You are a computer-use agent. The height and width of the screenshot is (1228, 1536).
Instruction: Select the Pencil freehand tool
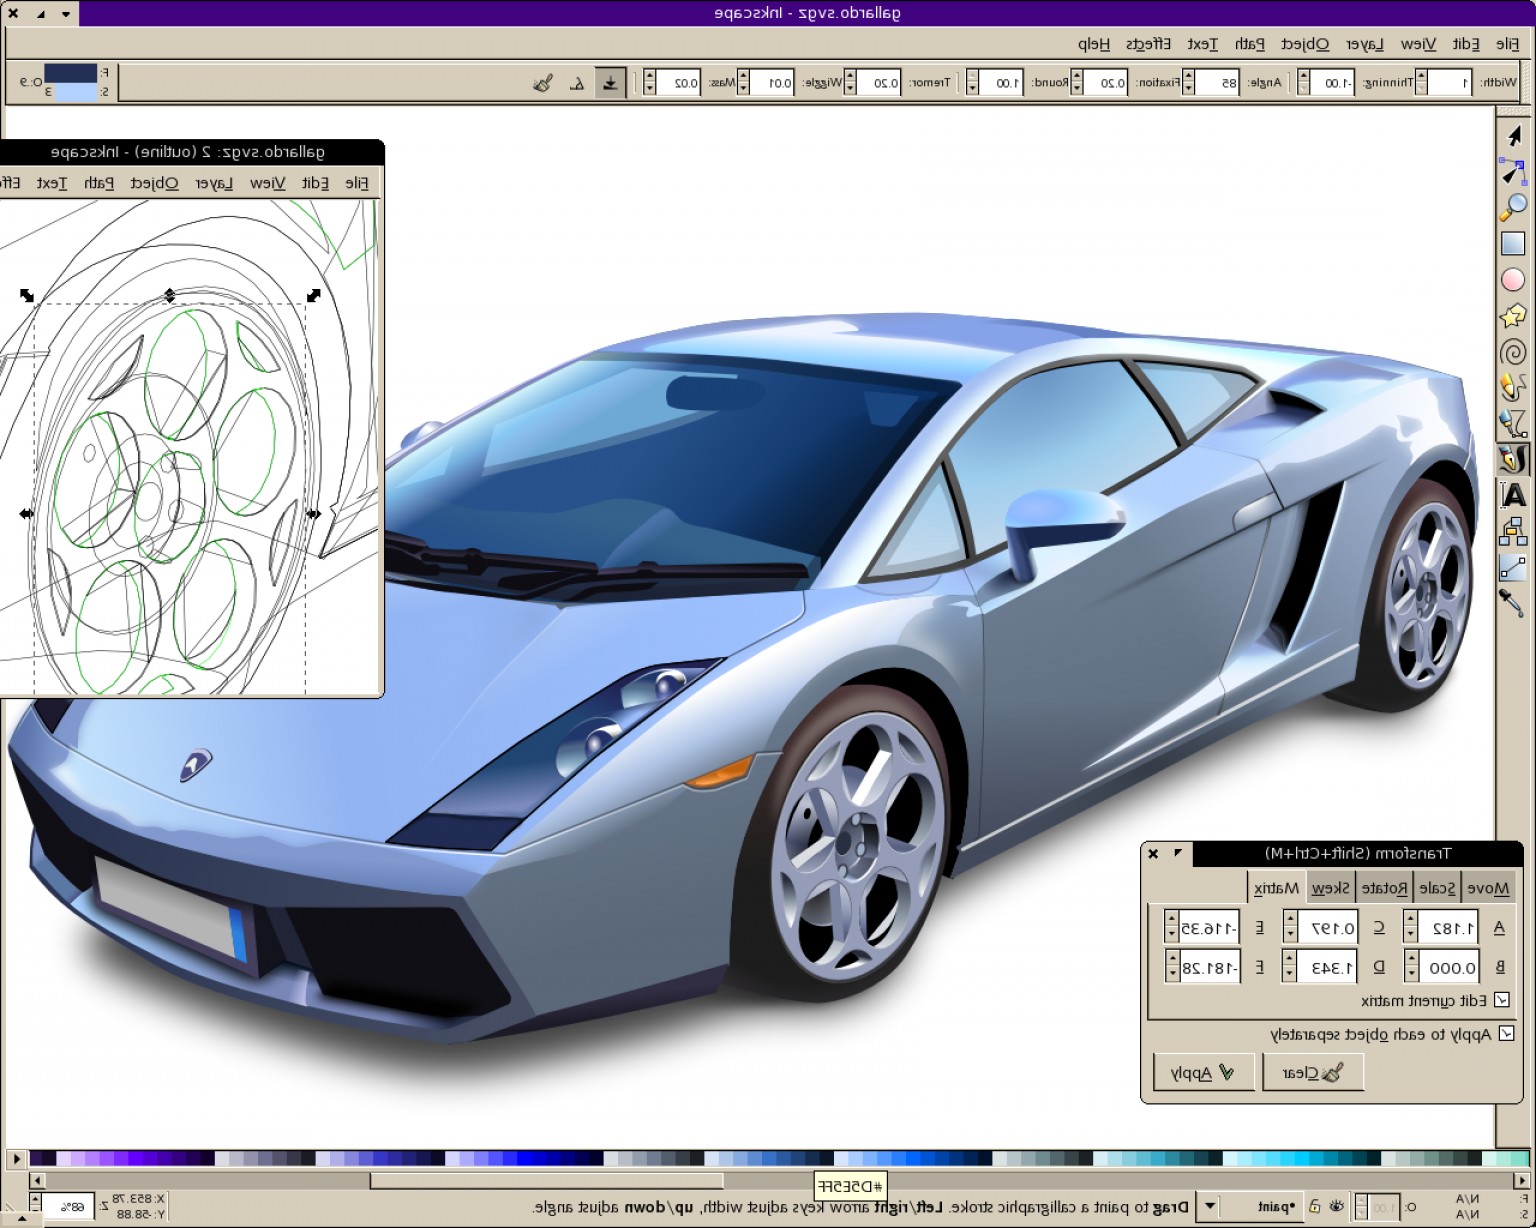click(x=1513, y=387)
